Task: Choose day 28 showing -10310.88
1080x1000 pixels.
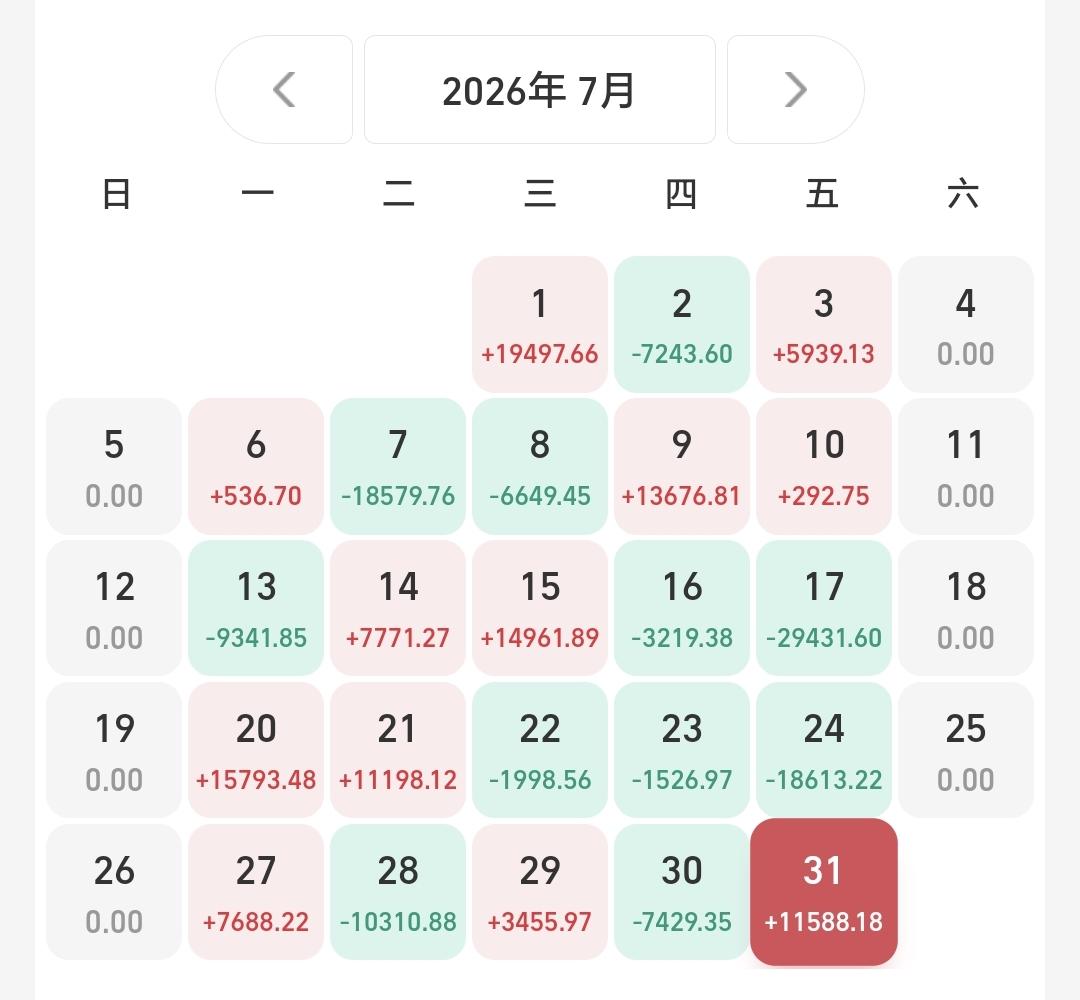Action: (398, 892)
